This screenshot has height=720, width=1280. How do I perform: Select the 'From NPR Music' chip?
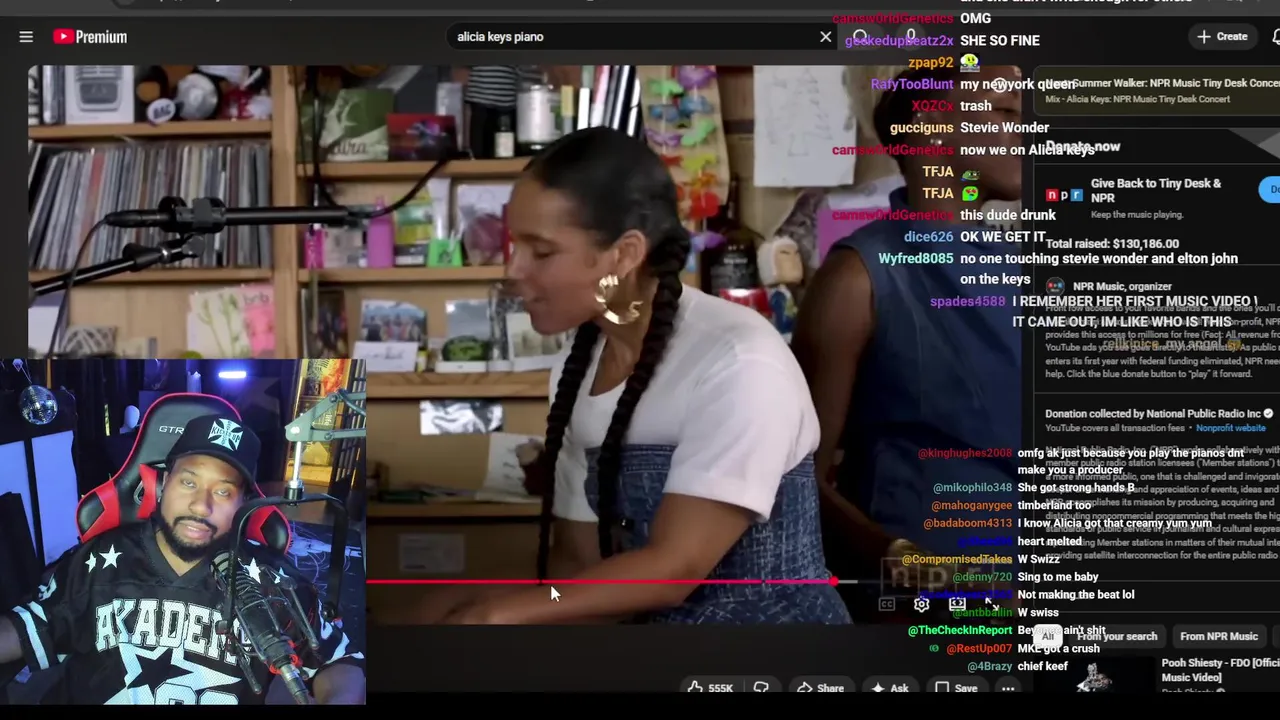click(1219, 636)
